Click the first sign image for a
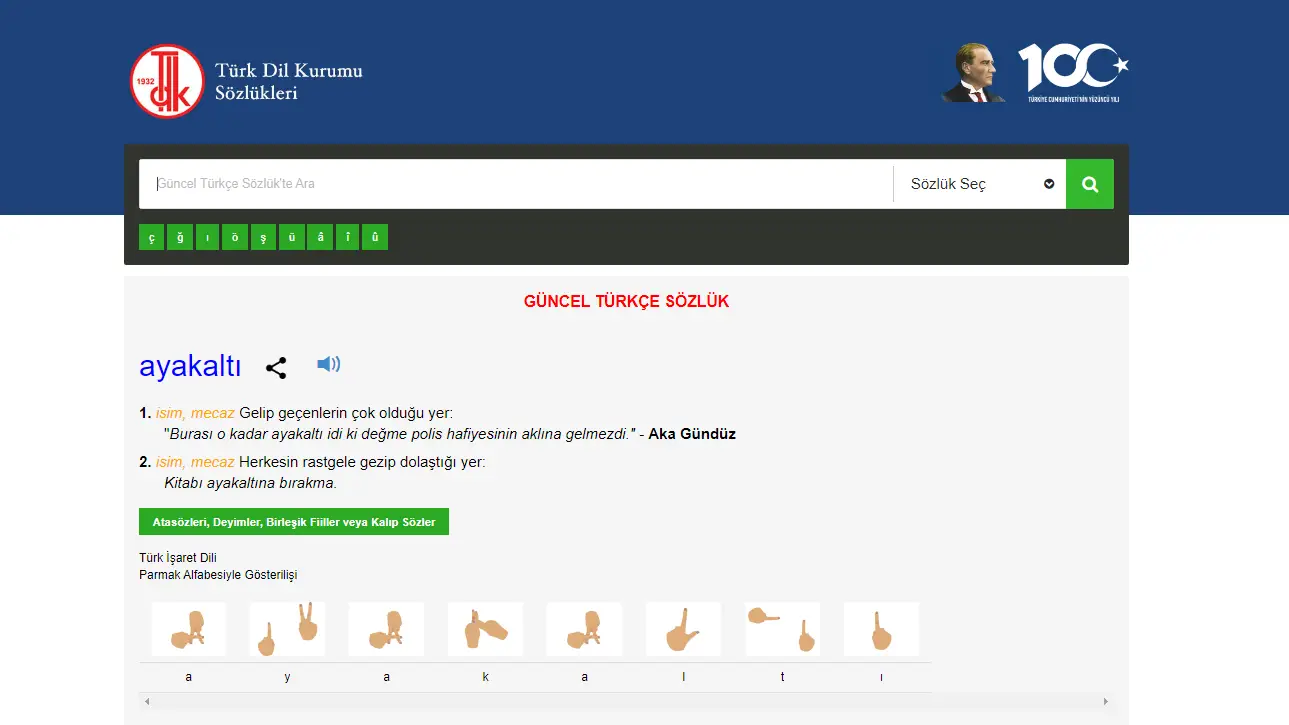The image size is (1289, 725). click(189, 629)
